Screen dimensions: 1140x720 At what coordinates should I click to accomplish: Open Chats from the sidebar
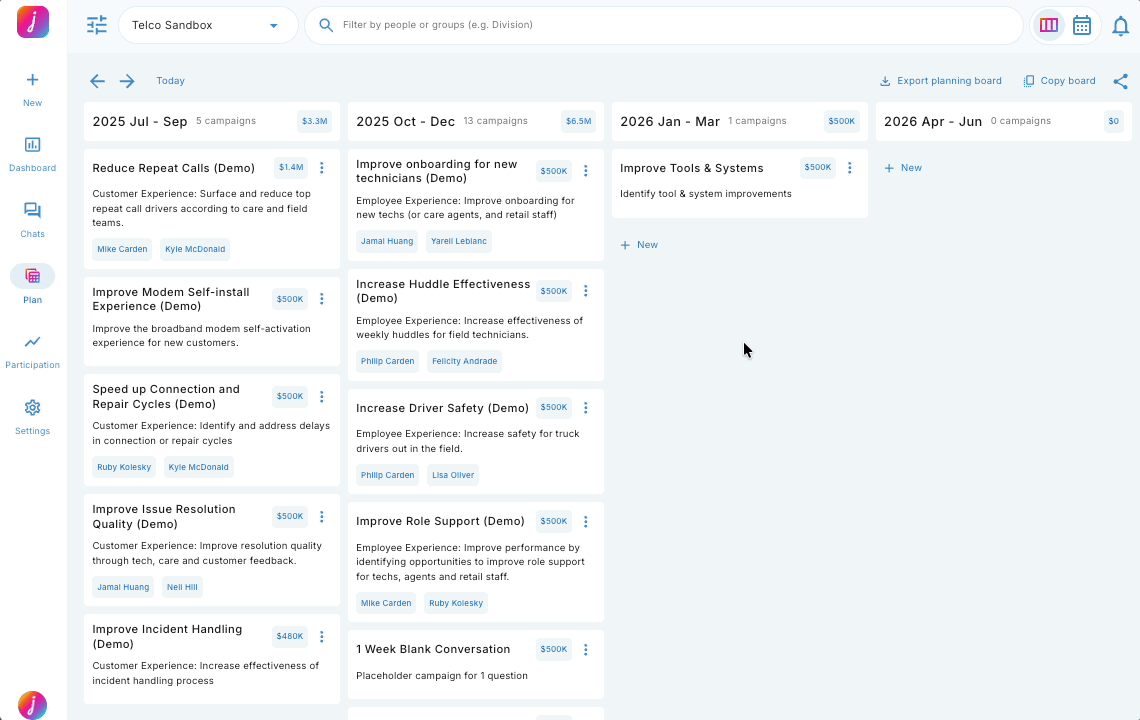pyautogui.click(x=32, y=219)
